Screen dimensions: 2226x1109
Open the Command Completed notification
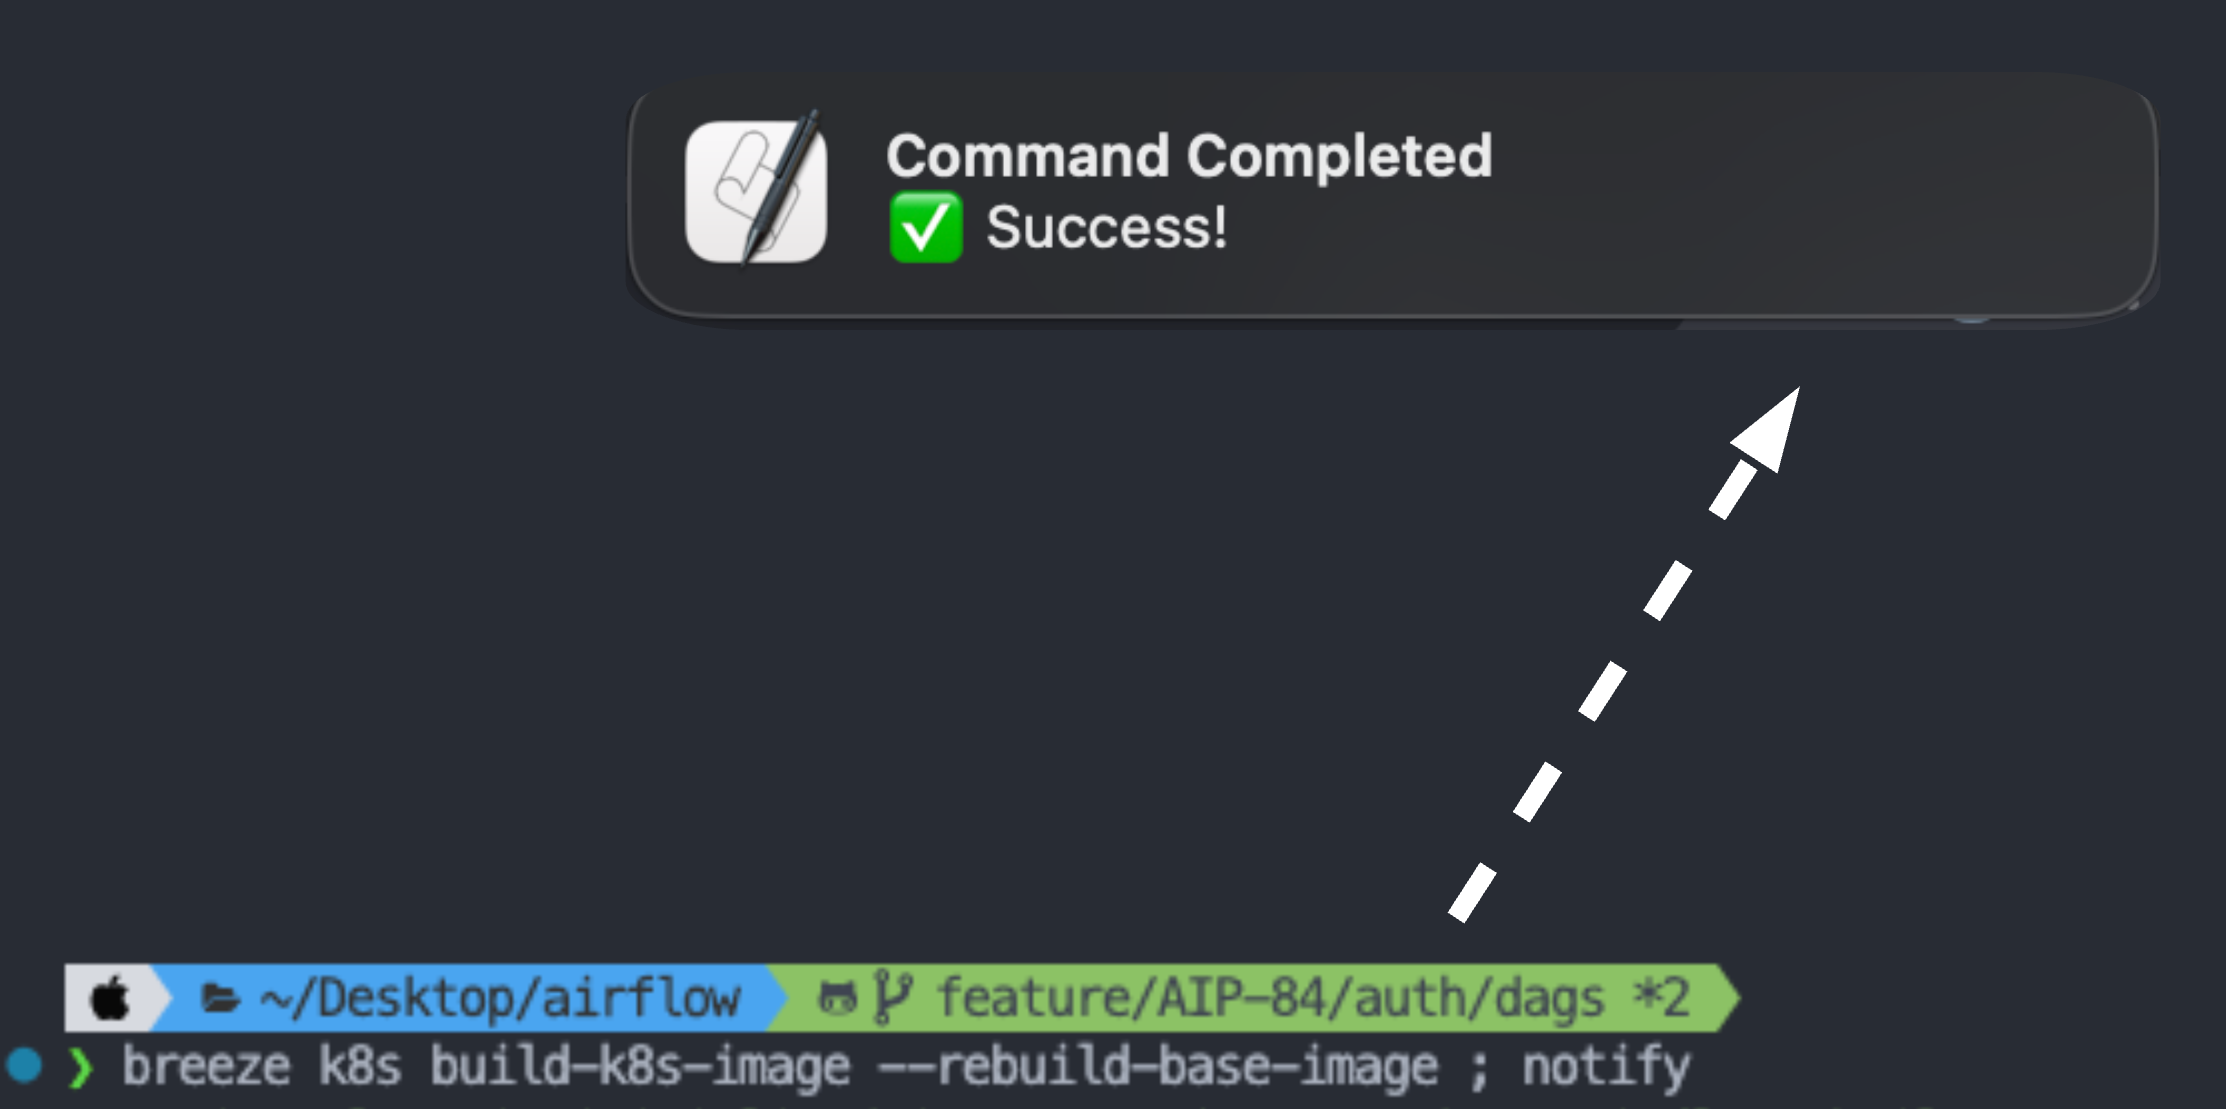click(x=1190, y=155)
